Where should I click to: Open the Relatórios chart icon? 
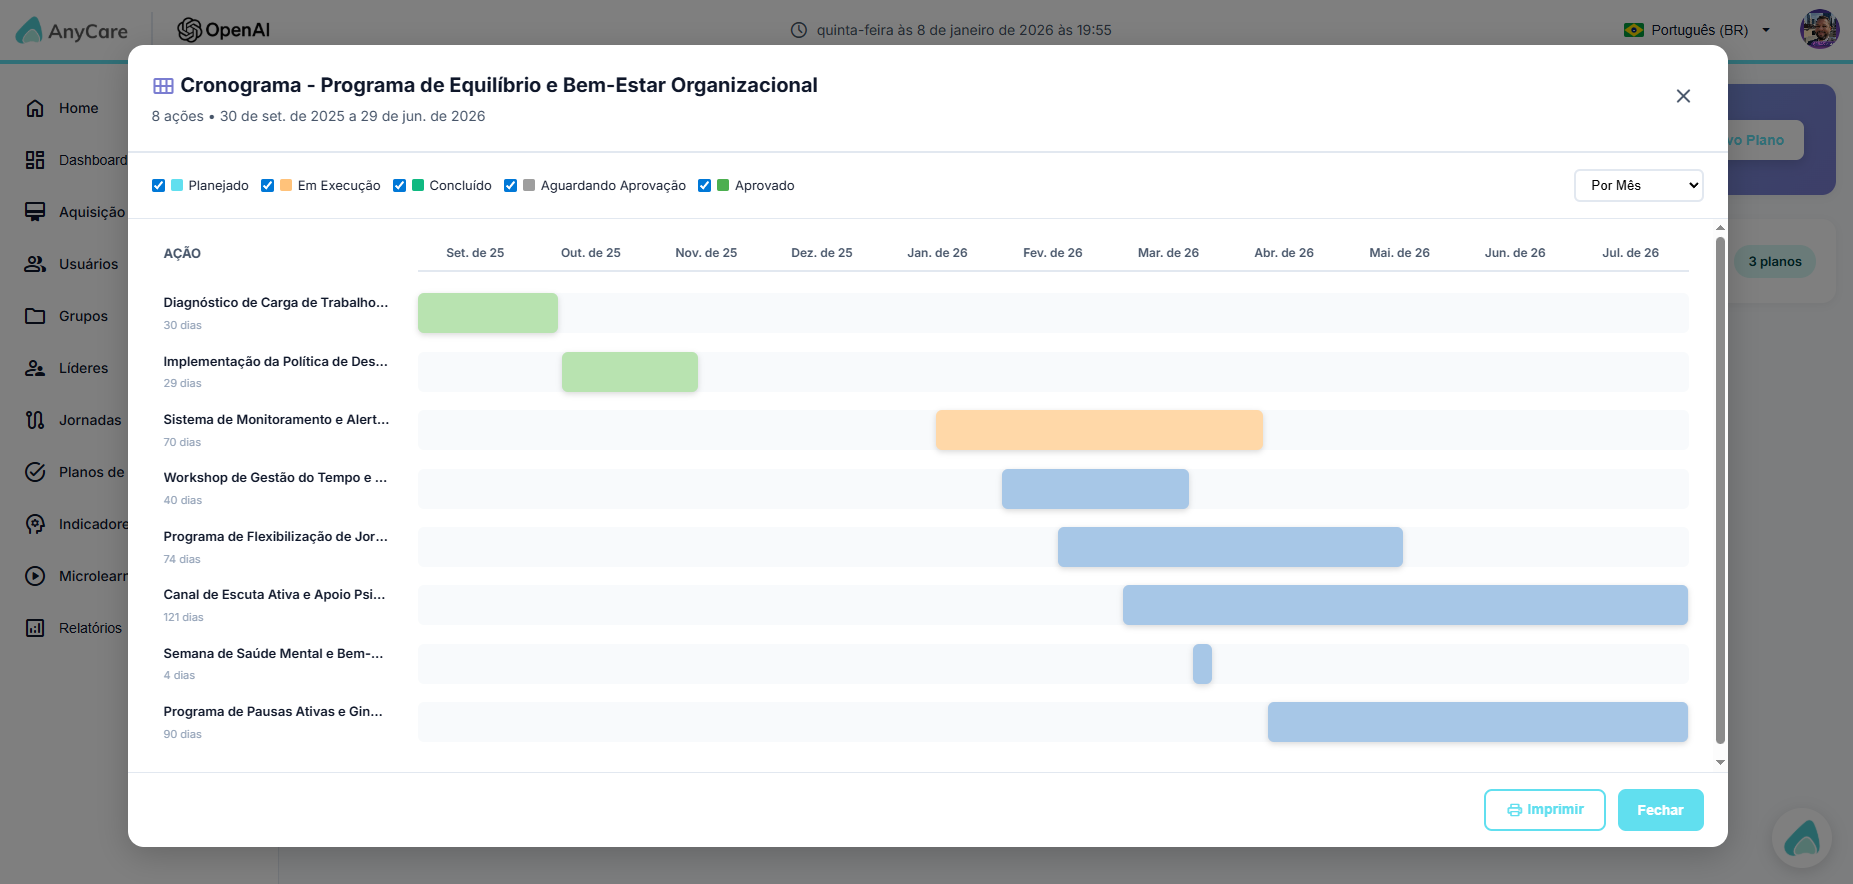pos(35,628)
